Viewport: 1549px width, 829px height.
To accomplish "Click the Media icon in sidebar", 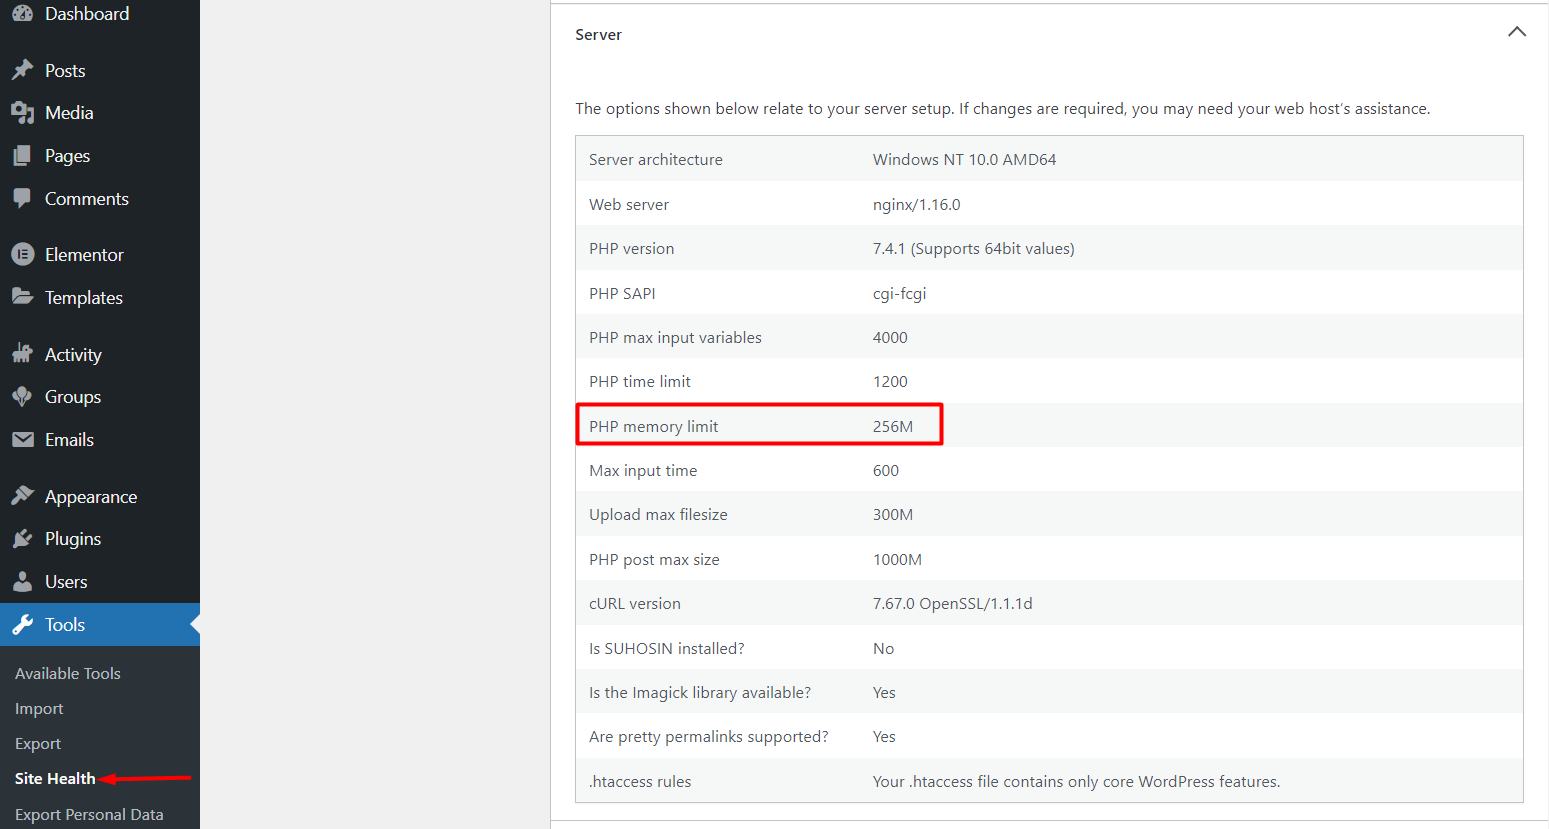I will 22,113.
